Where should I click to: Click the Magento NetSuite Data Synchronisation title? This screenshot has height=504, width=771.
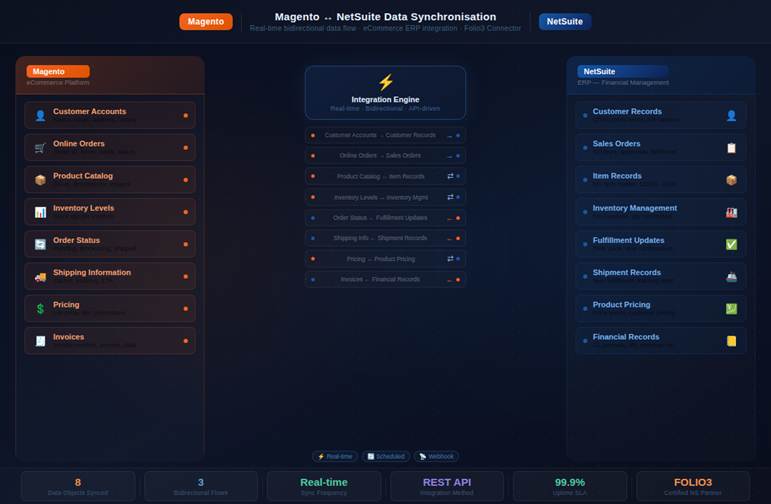click(x=386, y=17)
